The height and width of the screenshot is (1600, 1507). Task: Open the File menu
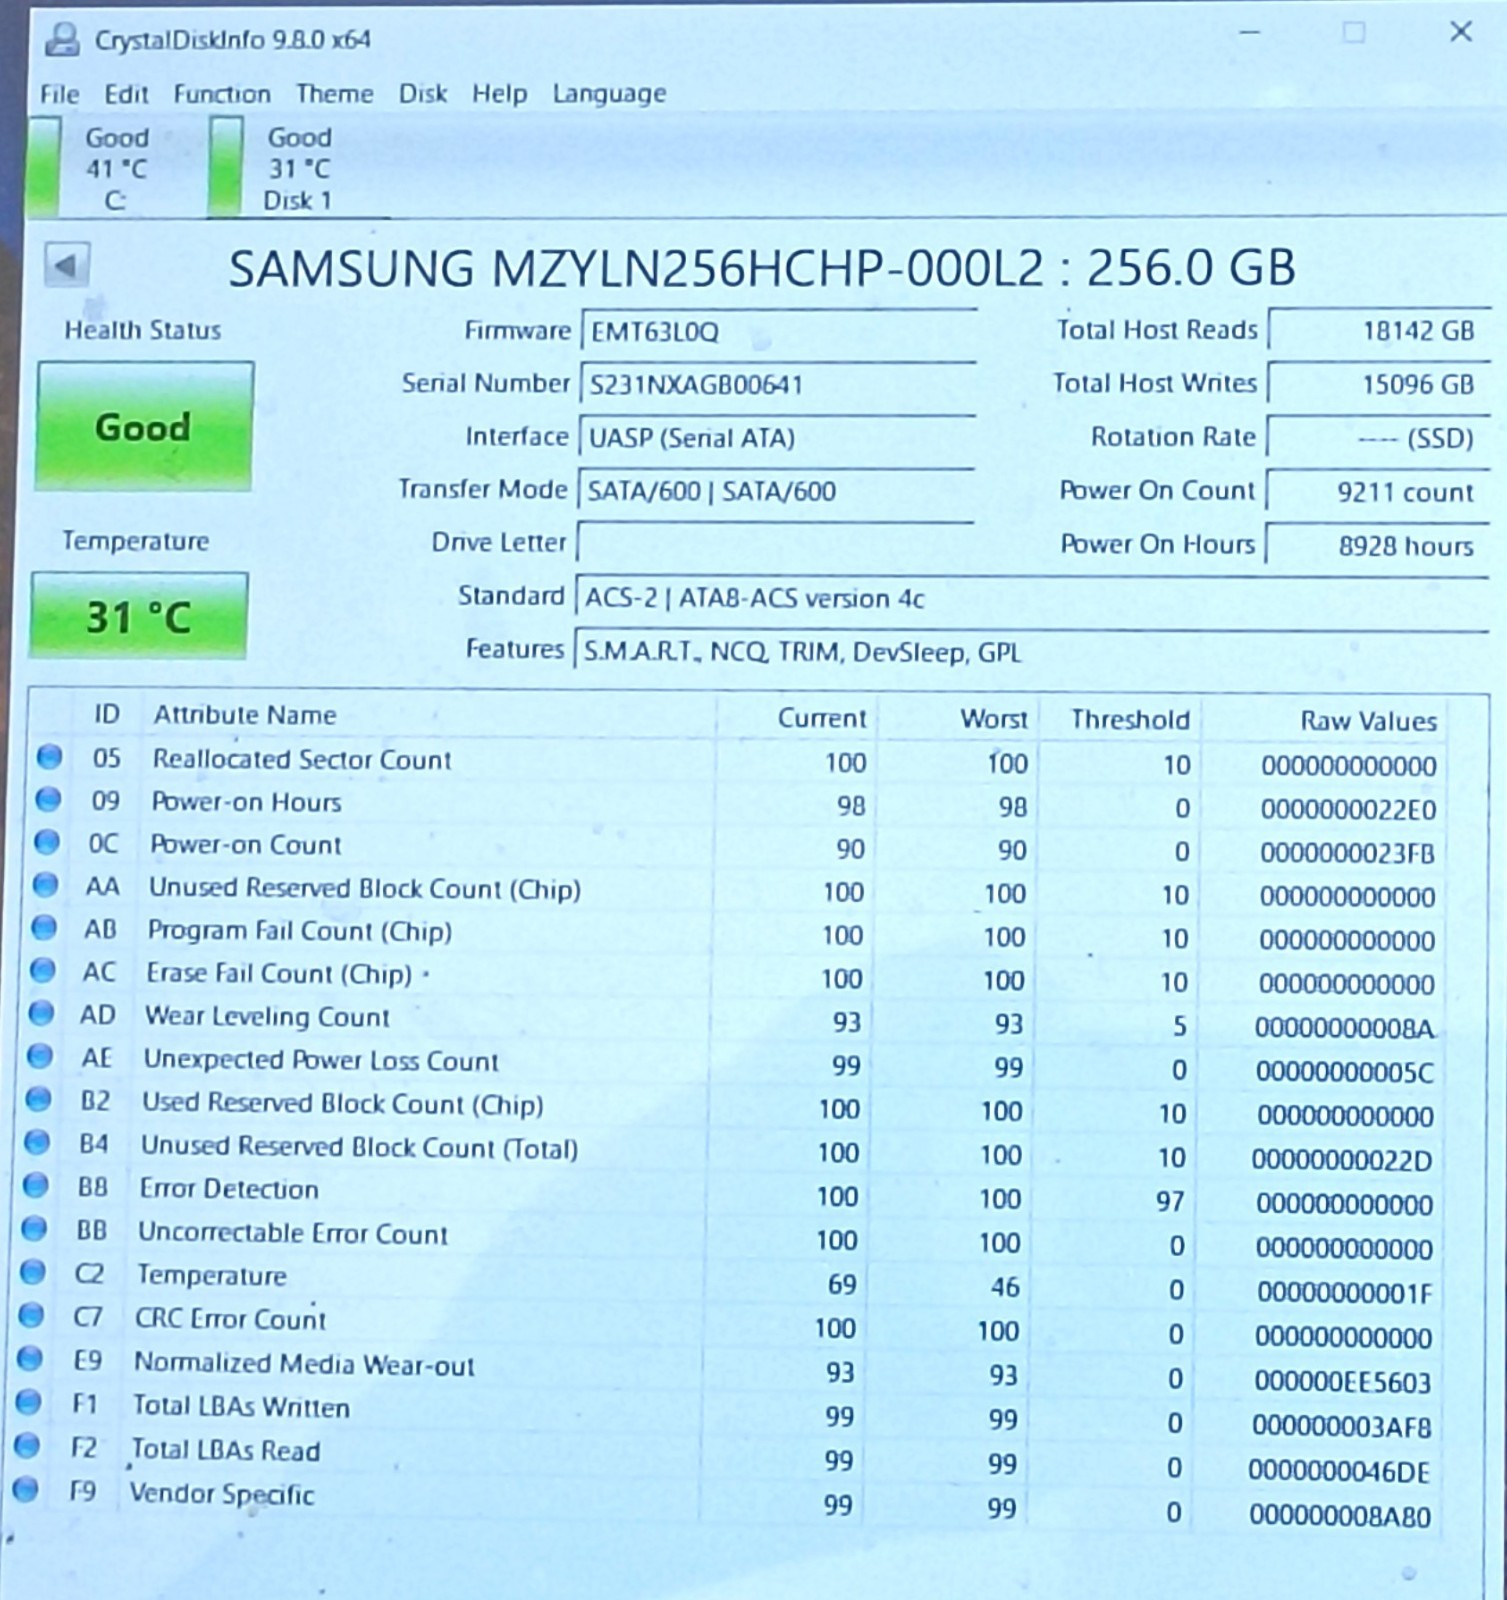tap(59, 94)
